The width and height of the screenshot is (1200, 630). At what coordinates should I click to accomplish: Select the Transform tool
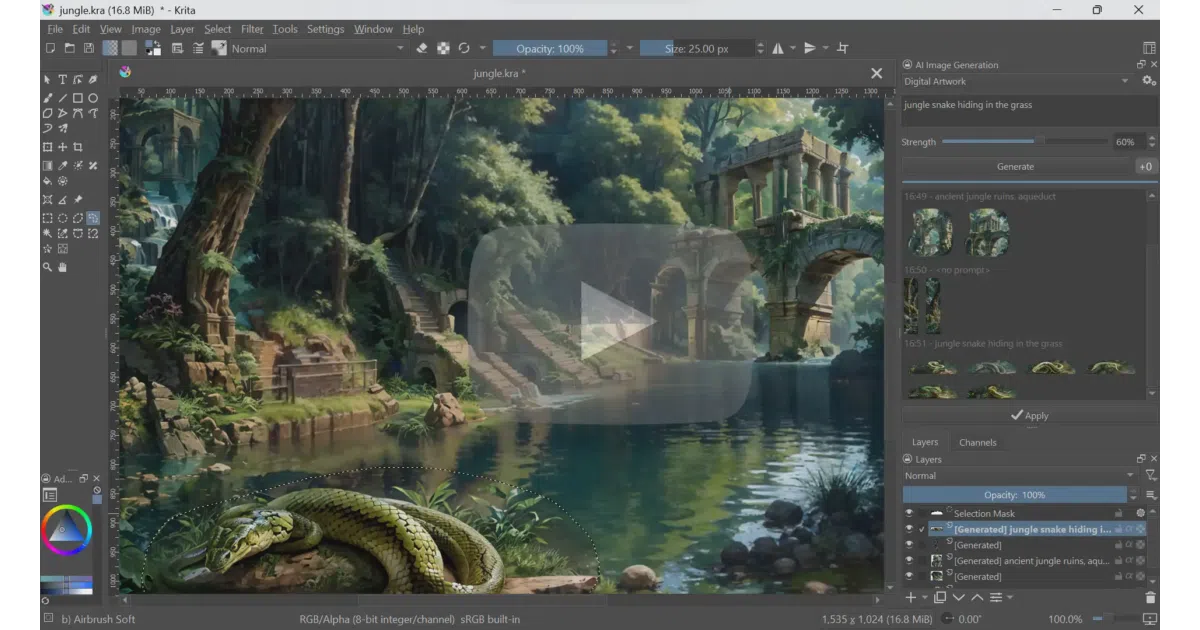47,147
